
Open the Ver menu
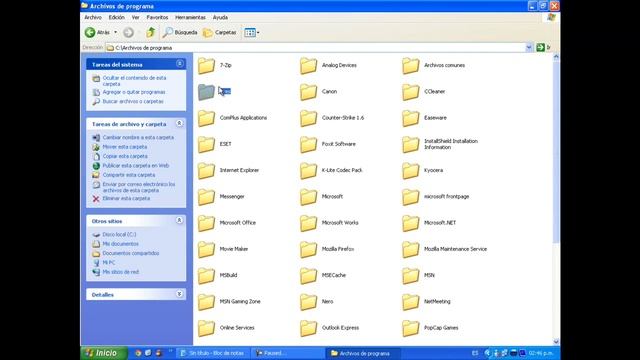[x=136, y=18]
